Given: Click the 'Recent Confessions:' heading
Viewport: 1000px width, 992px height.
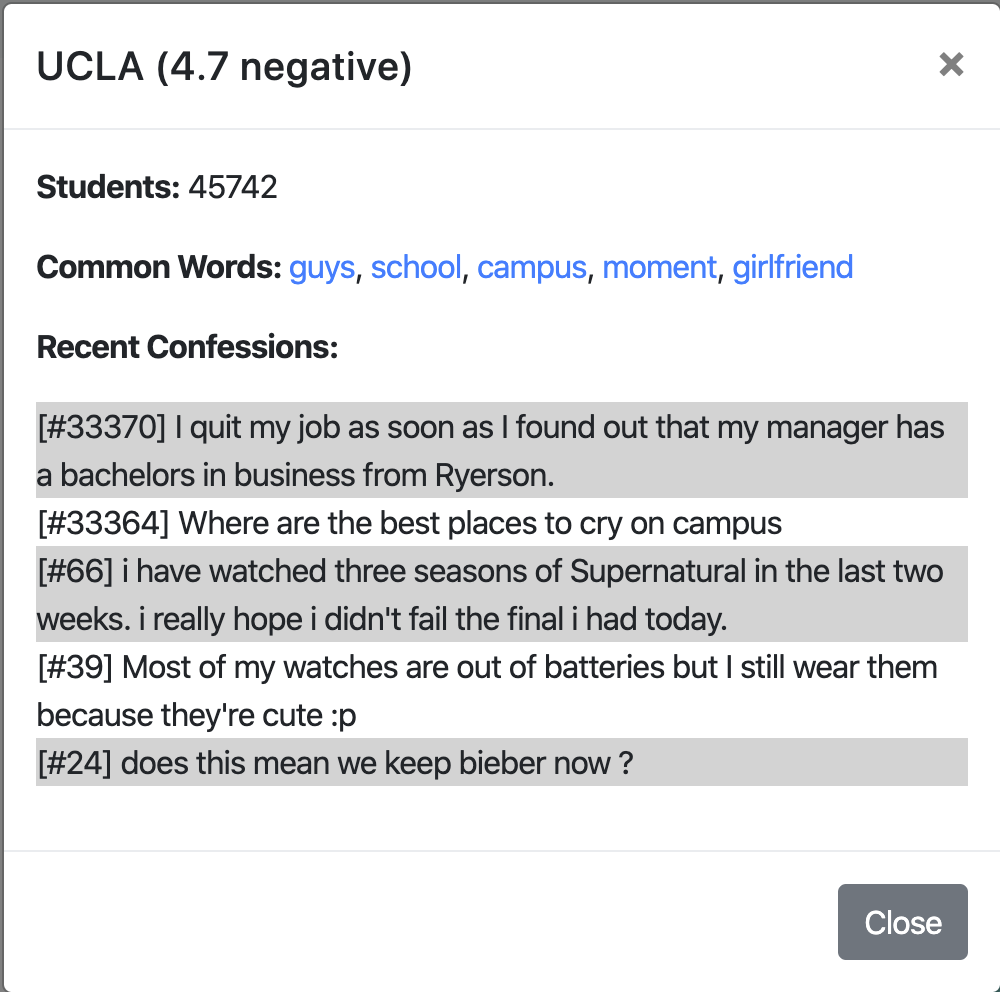Looking at the screenshot, I should (187, 347).
